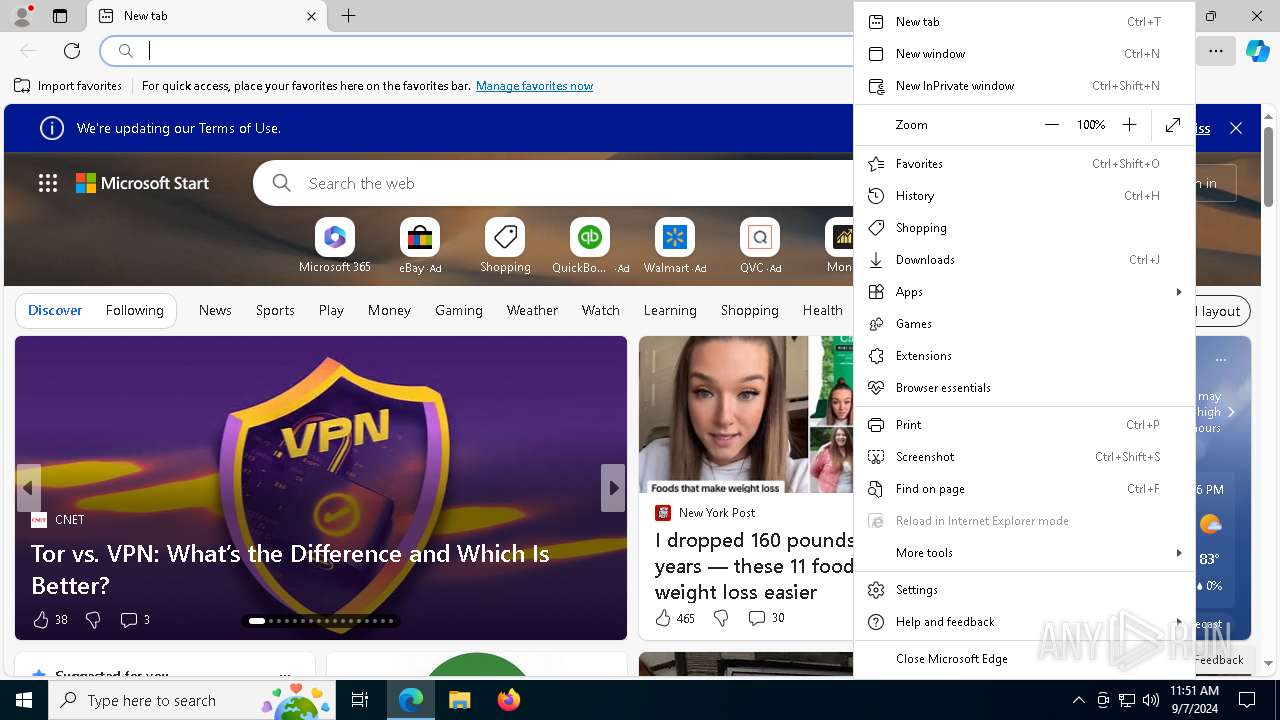Open File Explorer from taskbar
1280x720 pixels.
pos(459,700)
